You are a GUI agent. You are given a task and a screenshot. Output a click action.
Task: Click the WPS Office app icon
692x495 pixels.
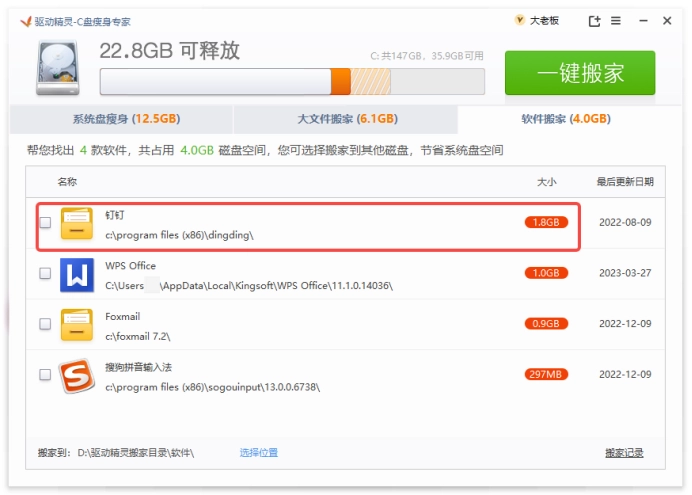(76, 274)
